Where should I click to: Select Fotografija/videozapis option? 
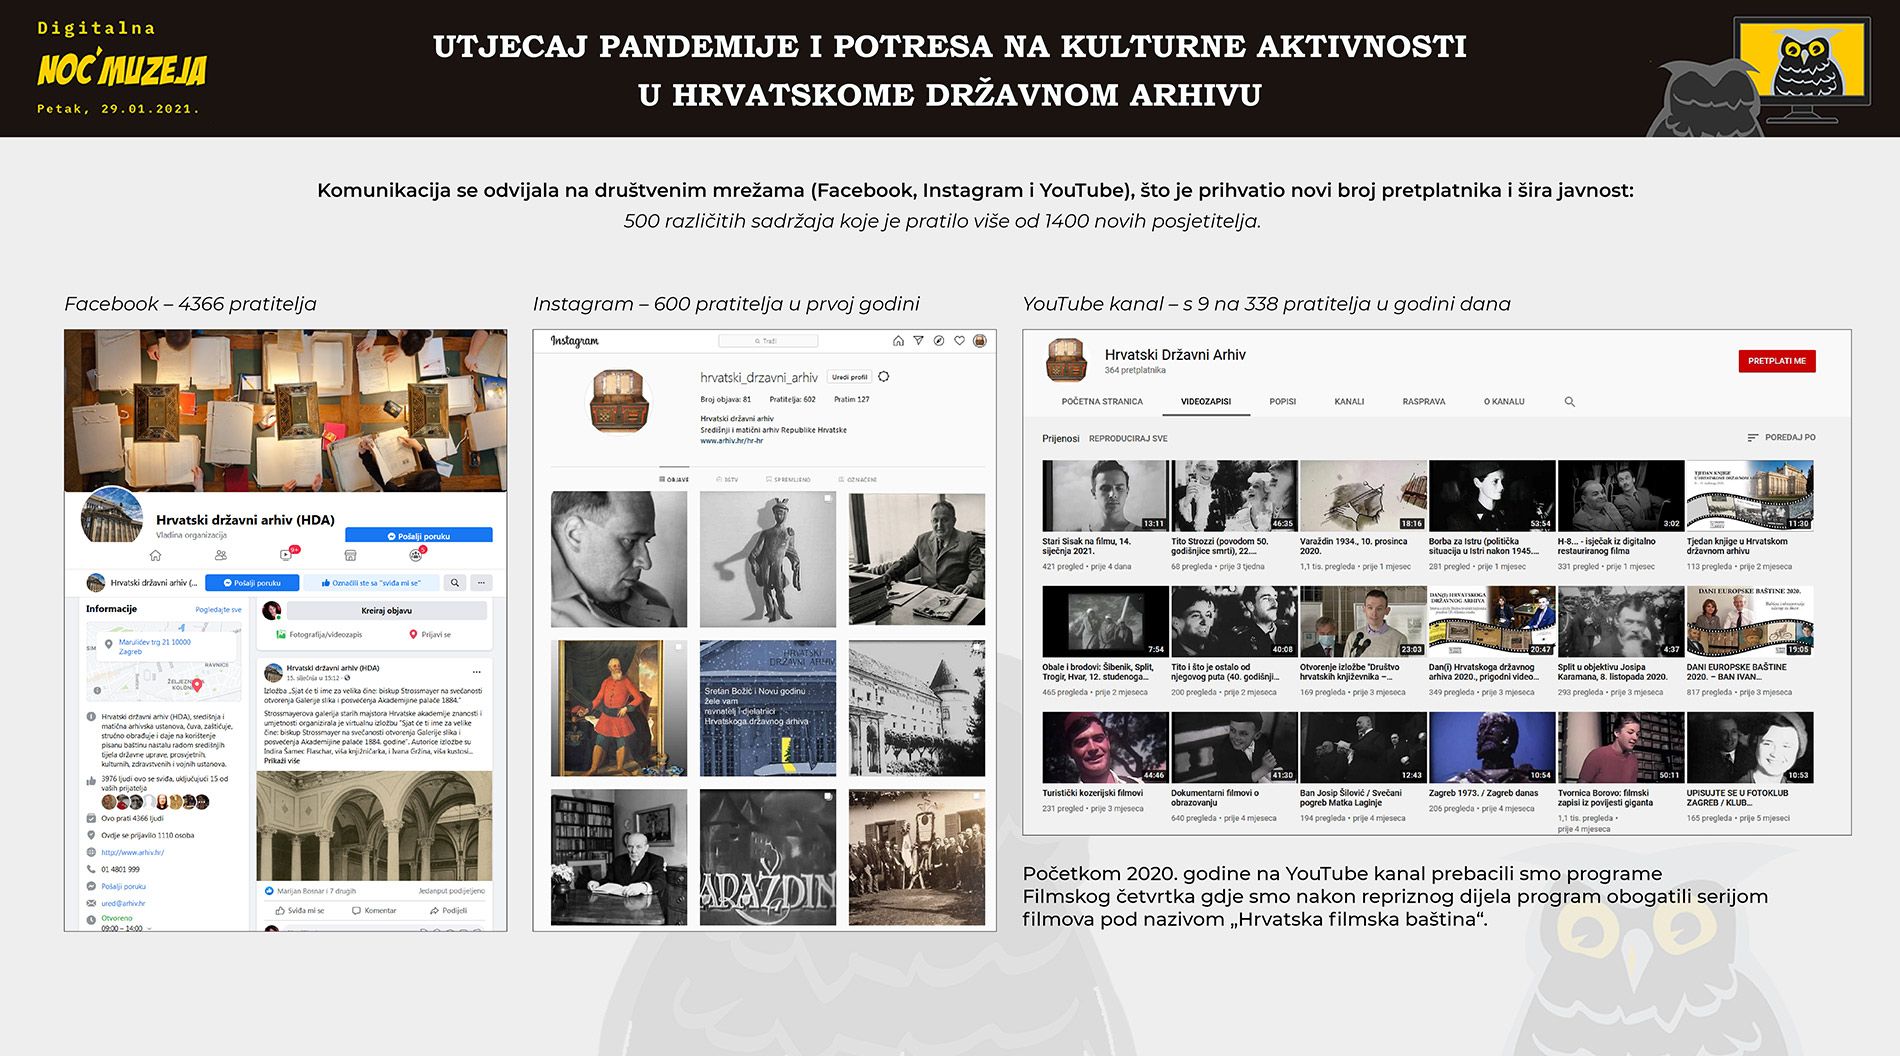[320, 635]
